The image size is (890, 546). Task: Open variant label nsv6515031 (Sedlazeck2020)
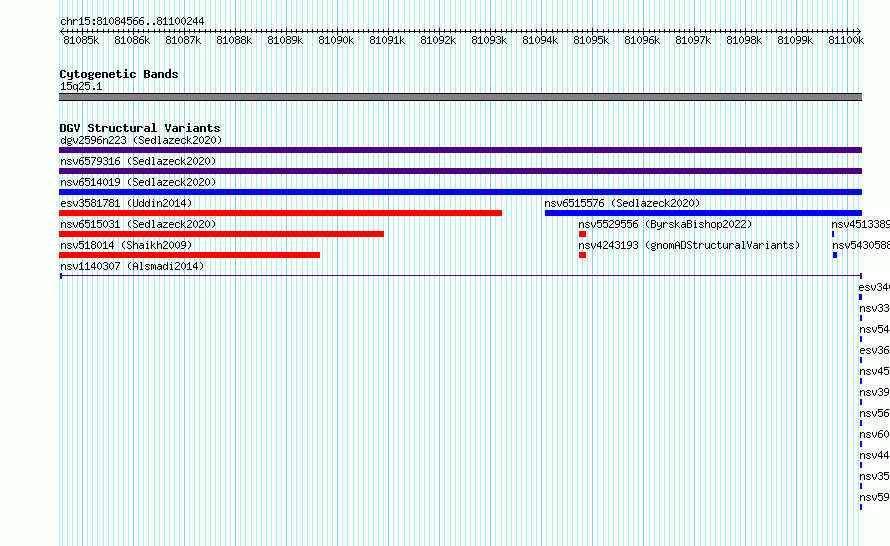[138, 224]
